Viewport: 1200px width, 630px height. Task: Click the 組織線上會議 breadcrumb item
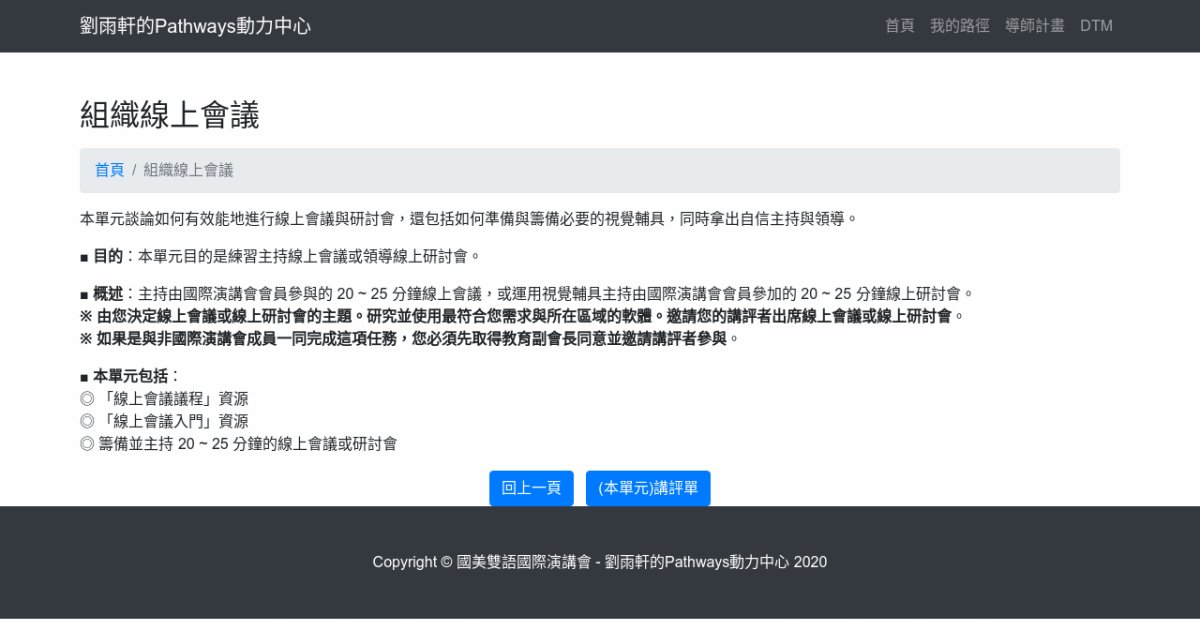click(188, 170)
